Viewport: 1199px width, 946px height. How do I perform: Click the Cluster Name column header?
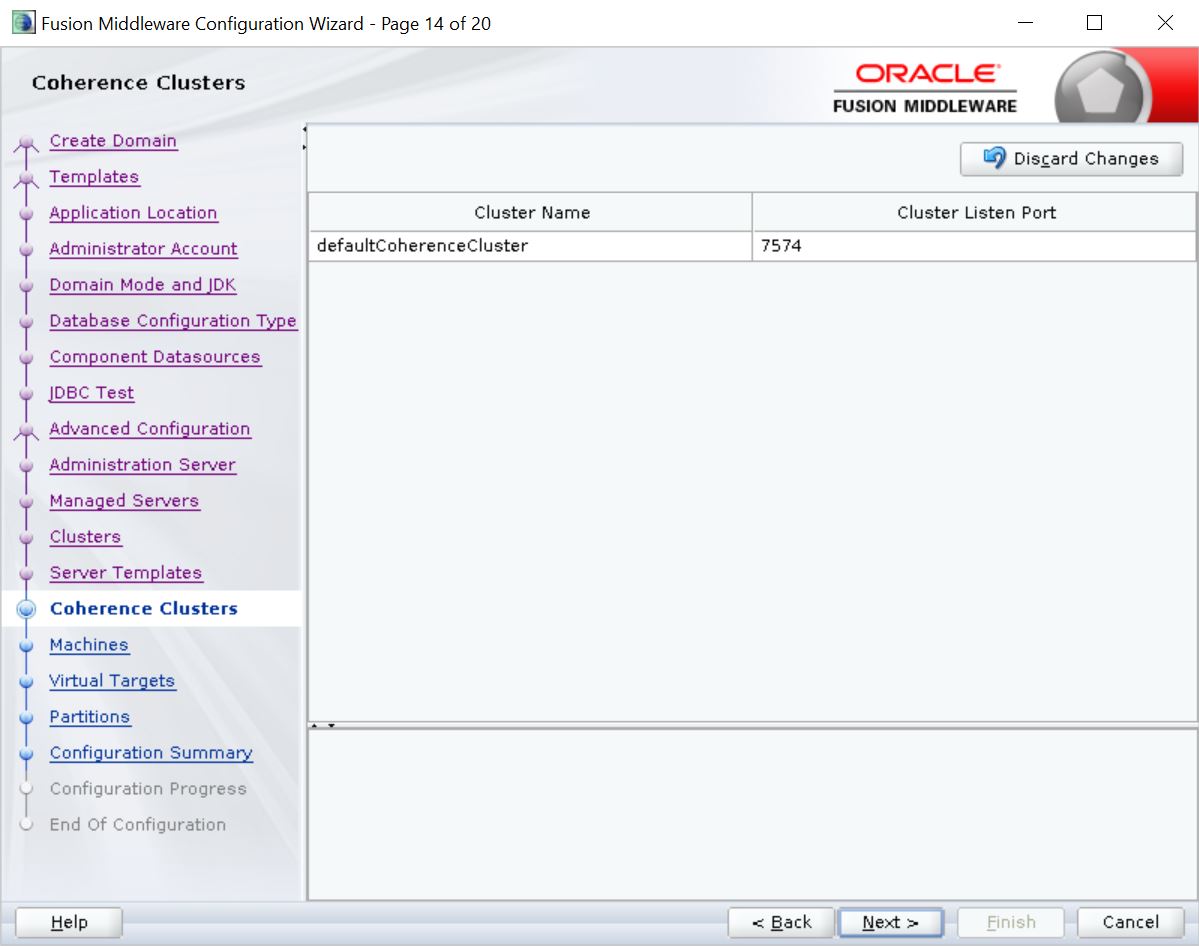pos(531,213)
